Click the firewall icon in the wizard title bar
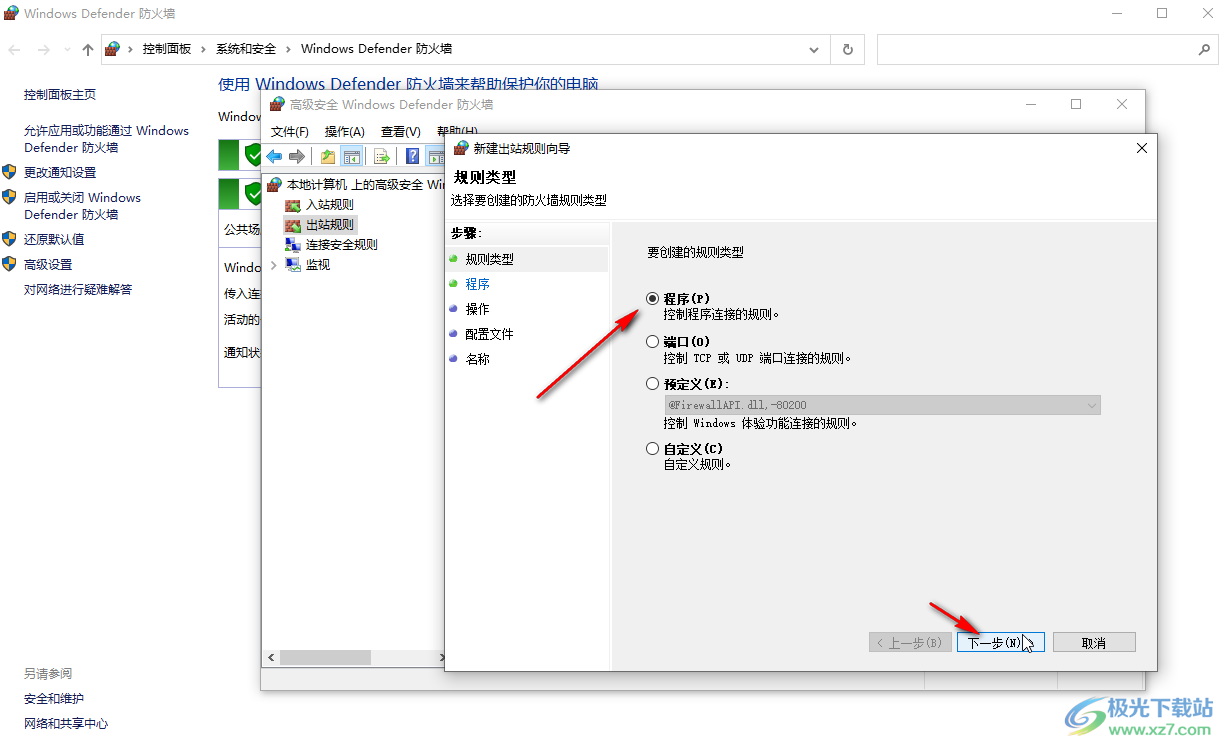 461,148
